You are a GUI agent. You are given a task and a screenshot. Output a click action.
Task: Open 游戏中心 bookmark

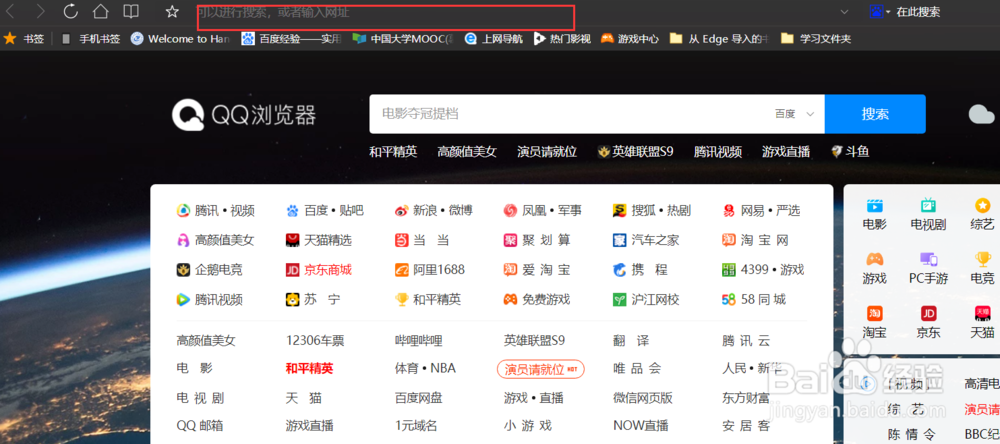[629, 39]
